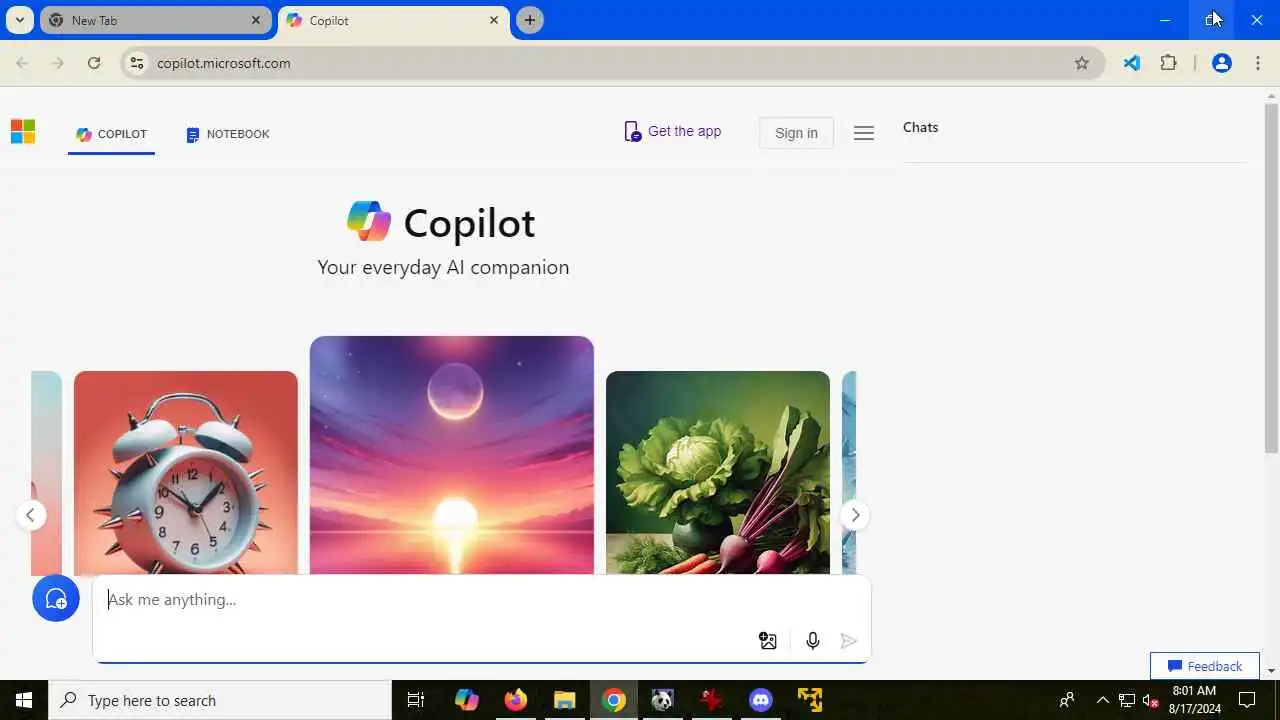Click the microphone icon in chat box
The width and height of the screenshot is (1280, 720).
[813, 641]
